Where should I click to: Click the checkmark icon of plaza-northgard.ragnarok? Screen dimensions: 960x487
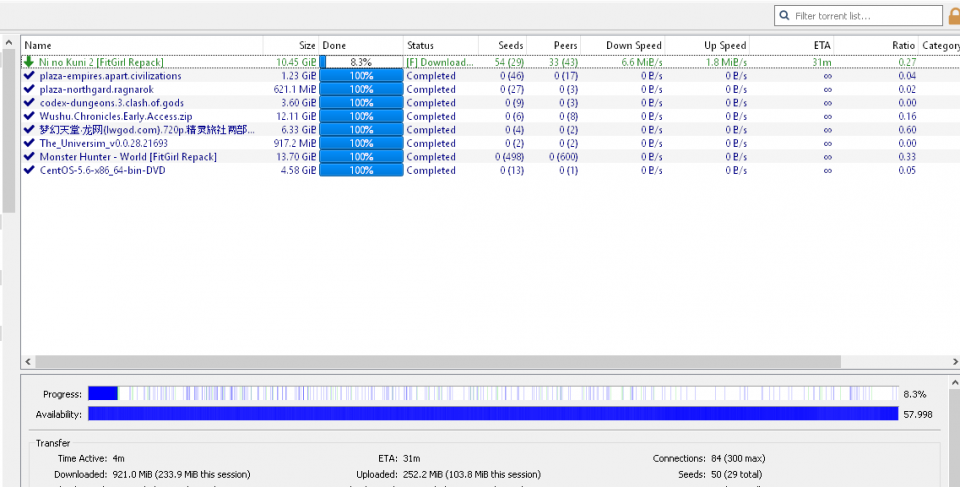pos(29,89)
